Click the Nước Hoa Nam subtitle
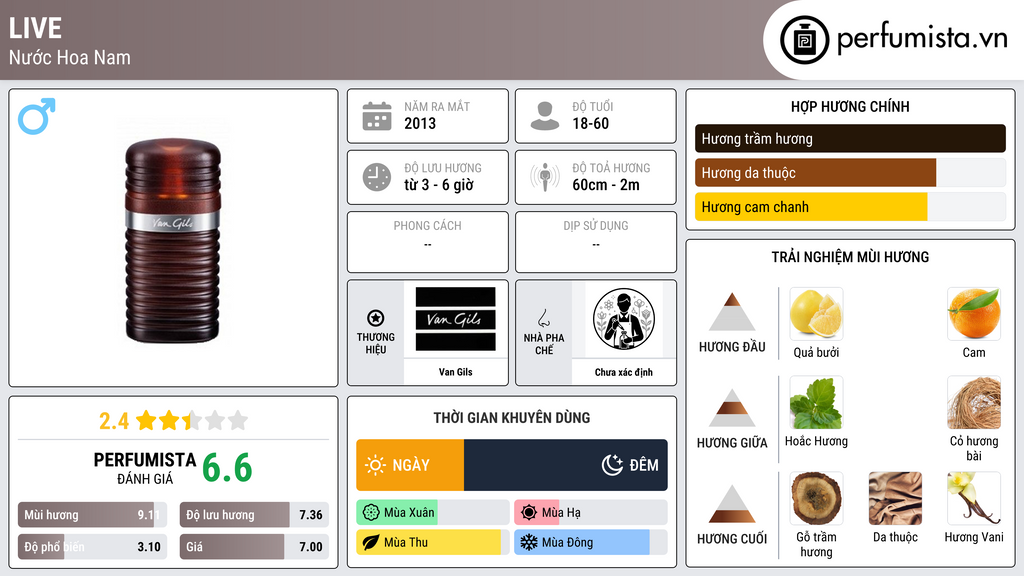1024x576 pixels. 70,57
